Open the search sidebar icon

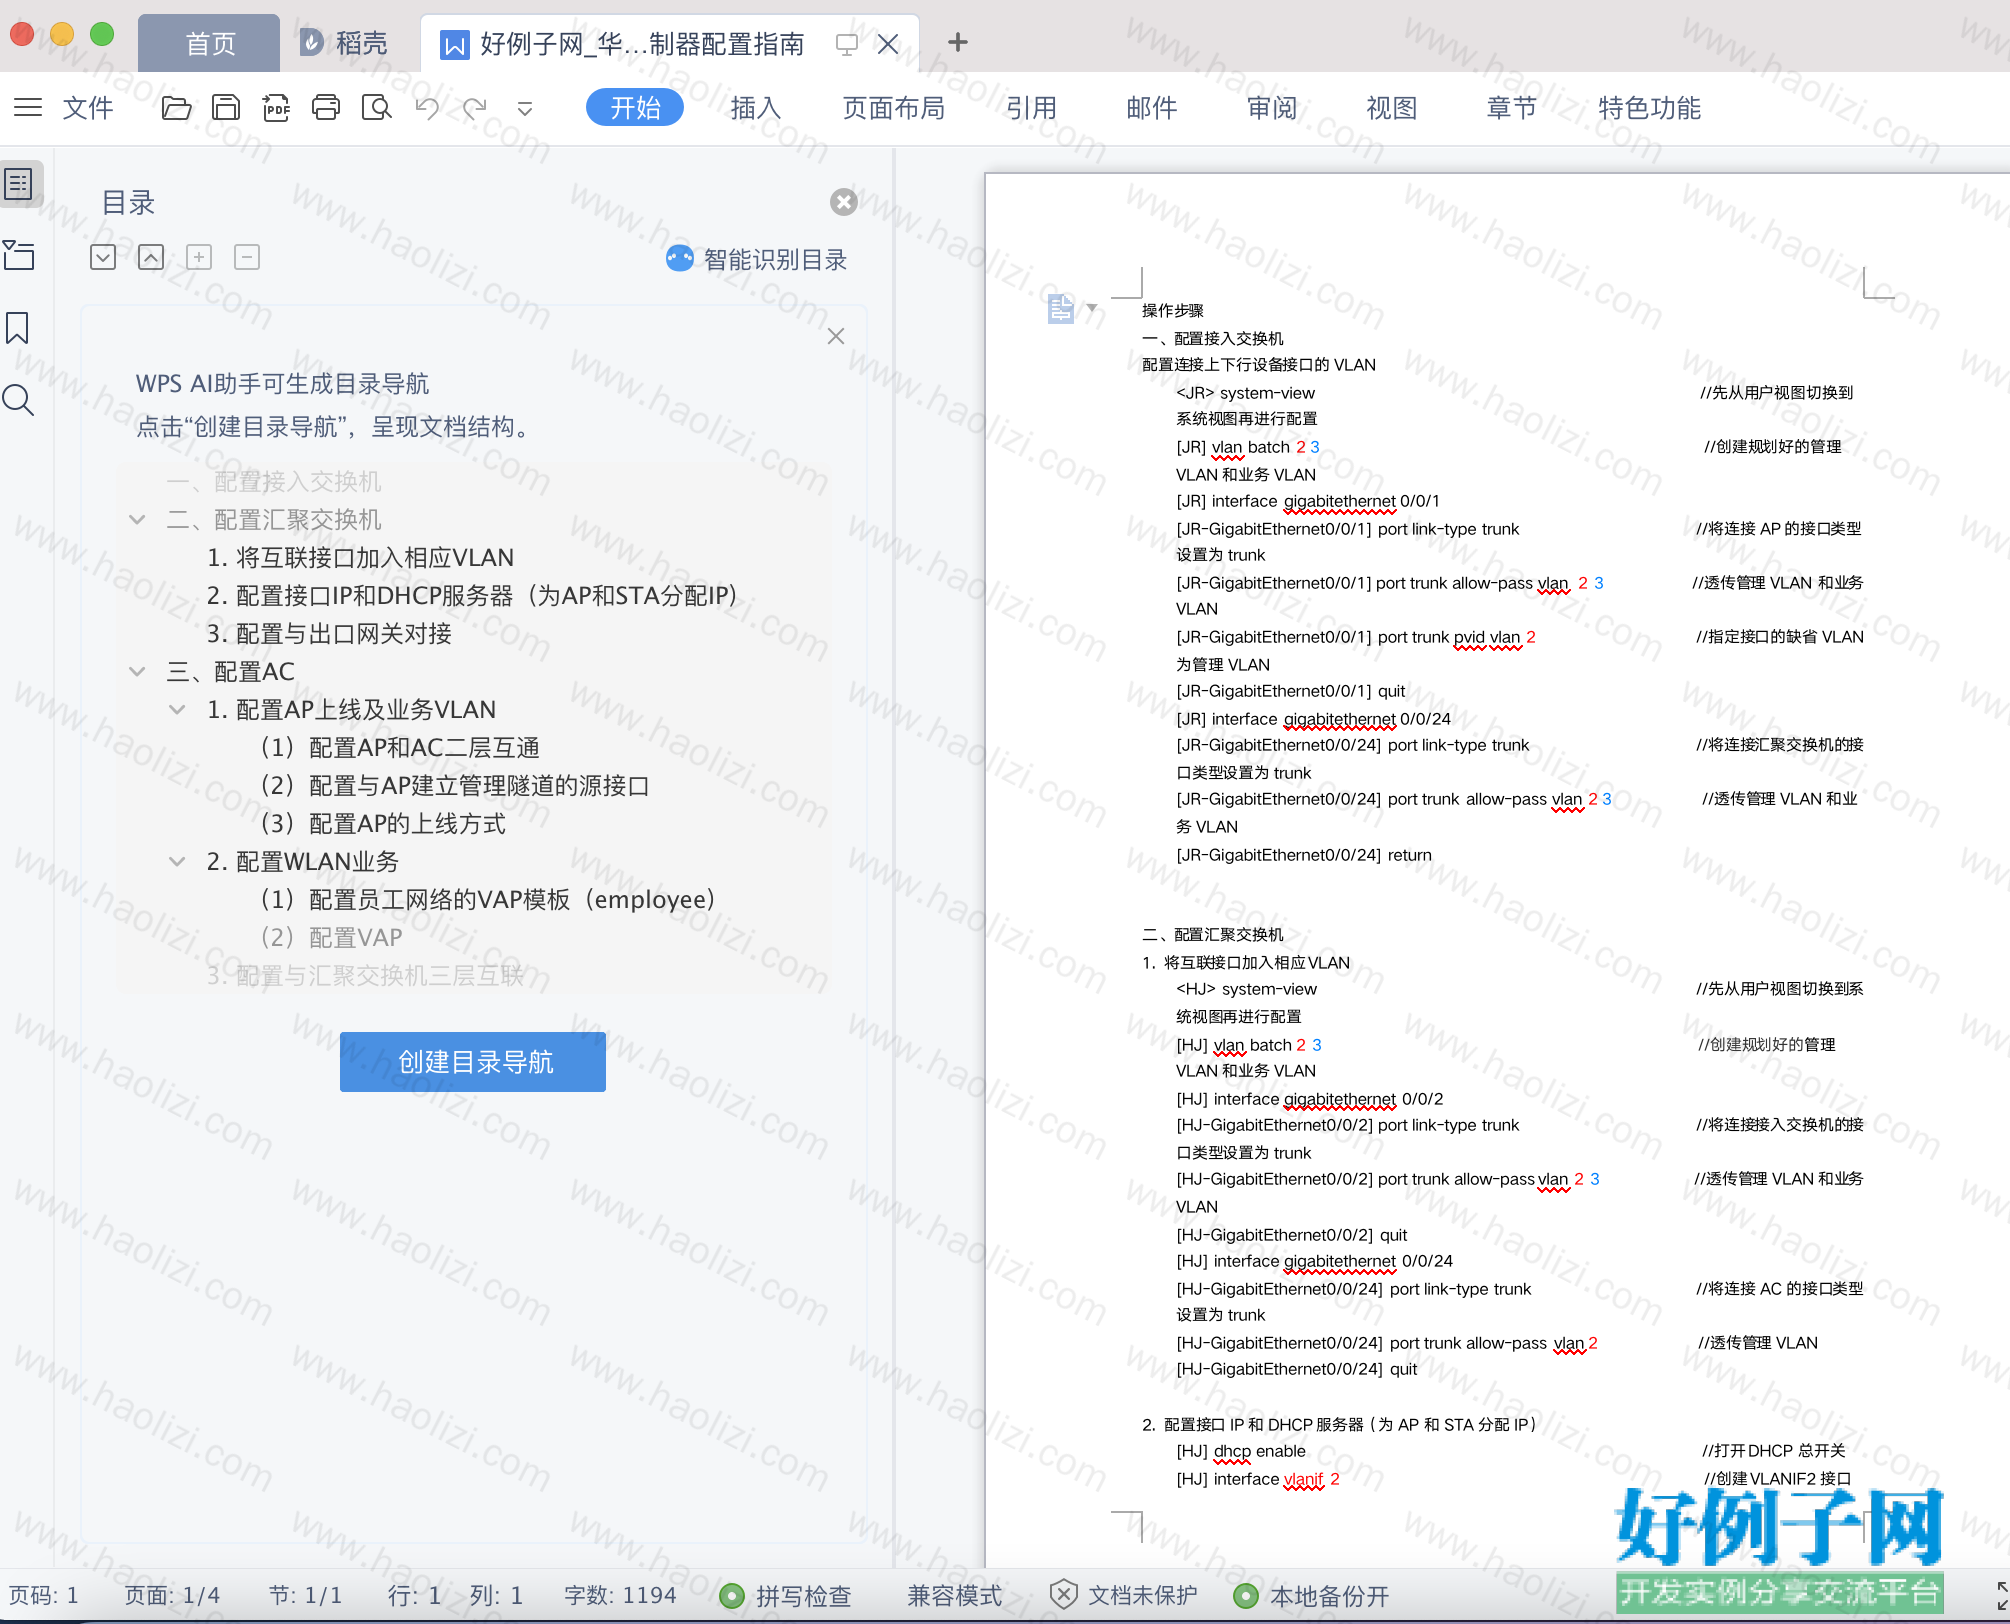pos(18,400)
